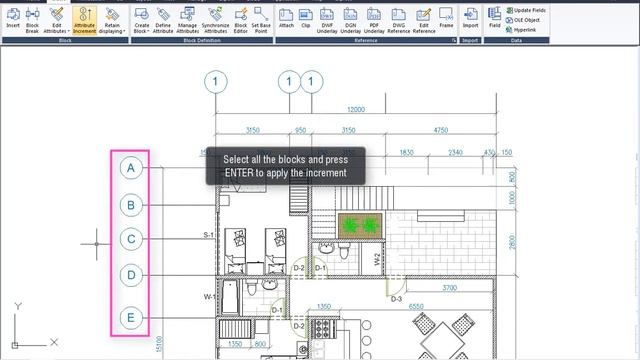
Task: Click the Insert block tool
Action: tap(13, 19)
